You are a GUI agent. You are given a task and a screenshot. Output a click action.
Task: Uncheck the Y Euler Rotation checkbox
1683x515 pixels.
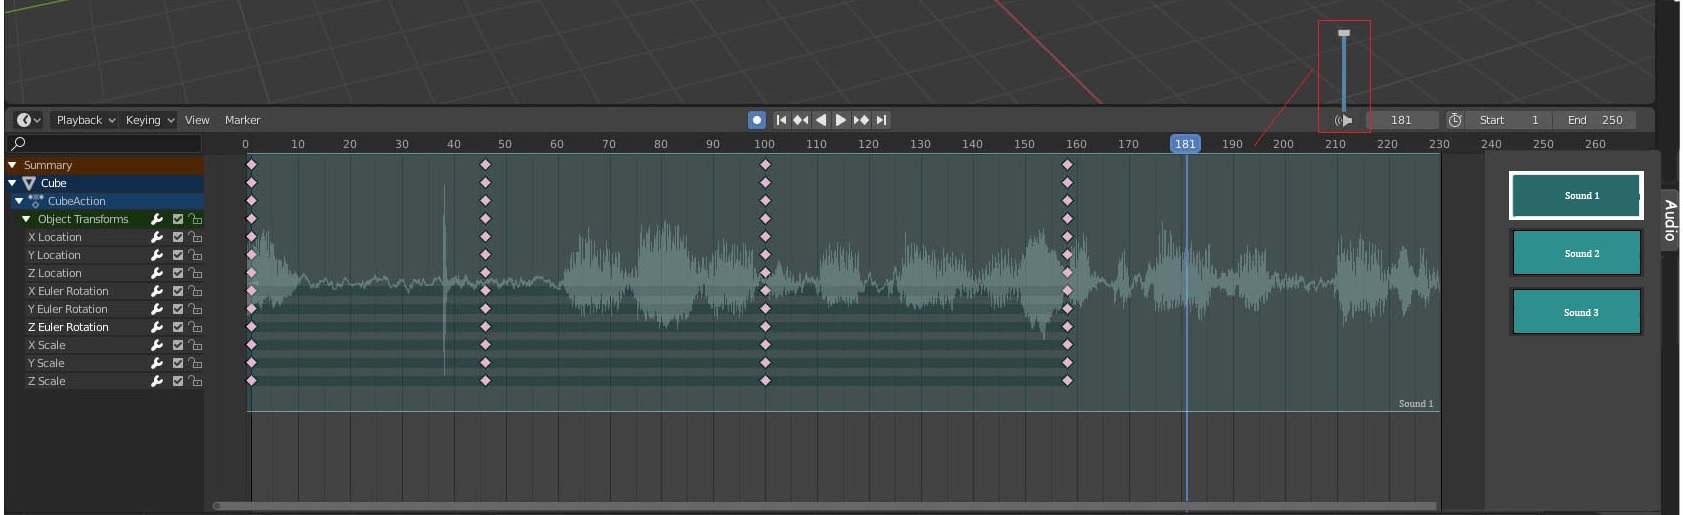178,309
